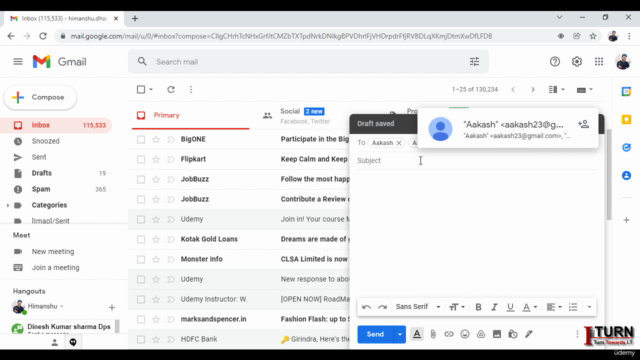Open the text color dropdown
Image resolution: width=640 pixels, height=360 pixels.
click(x=530, y=307)
